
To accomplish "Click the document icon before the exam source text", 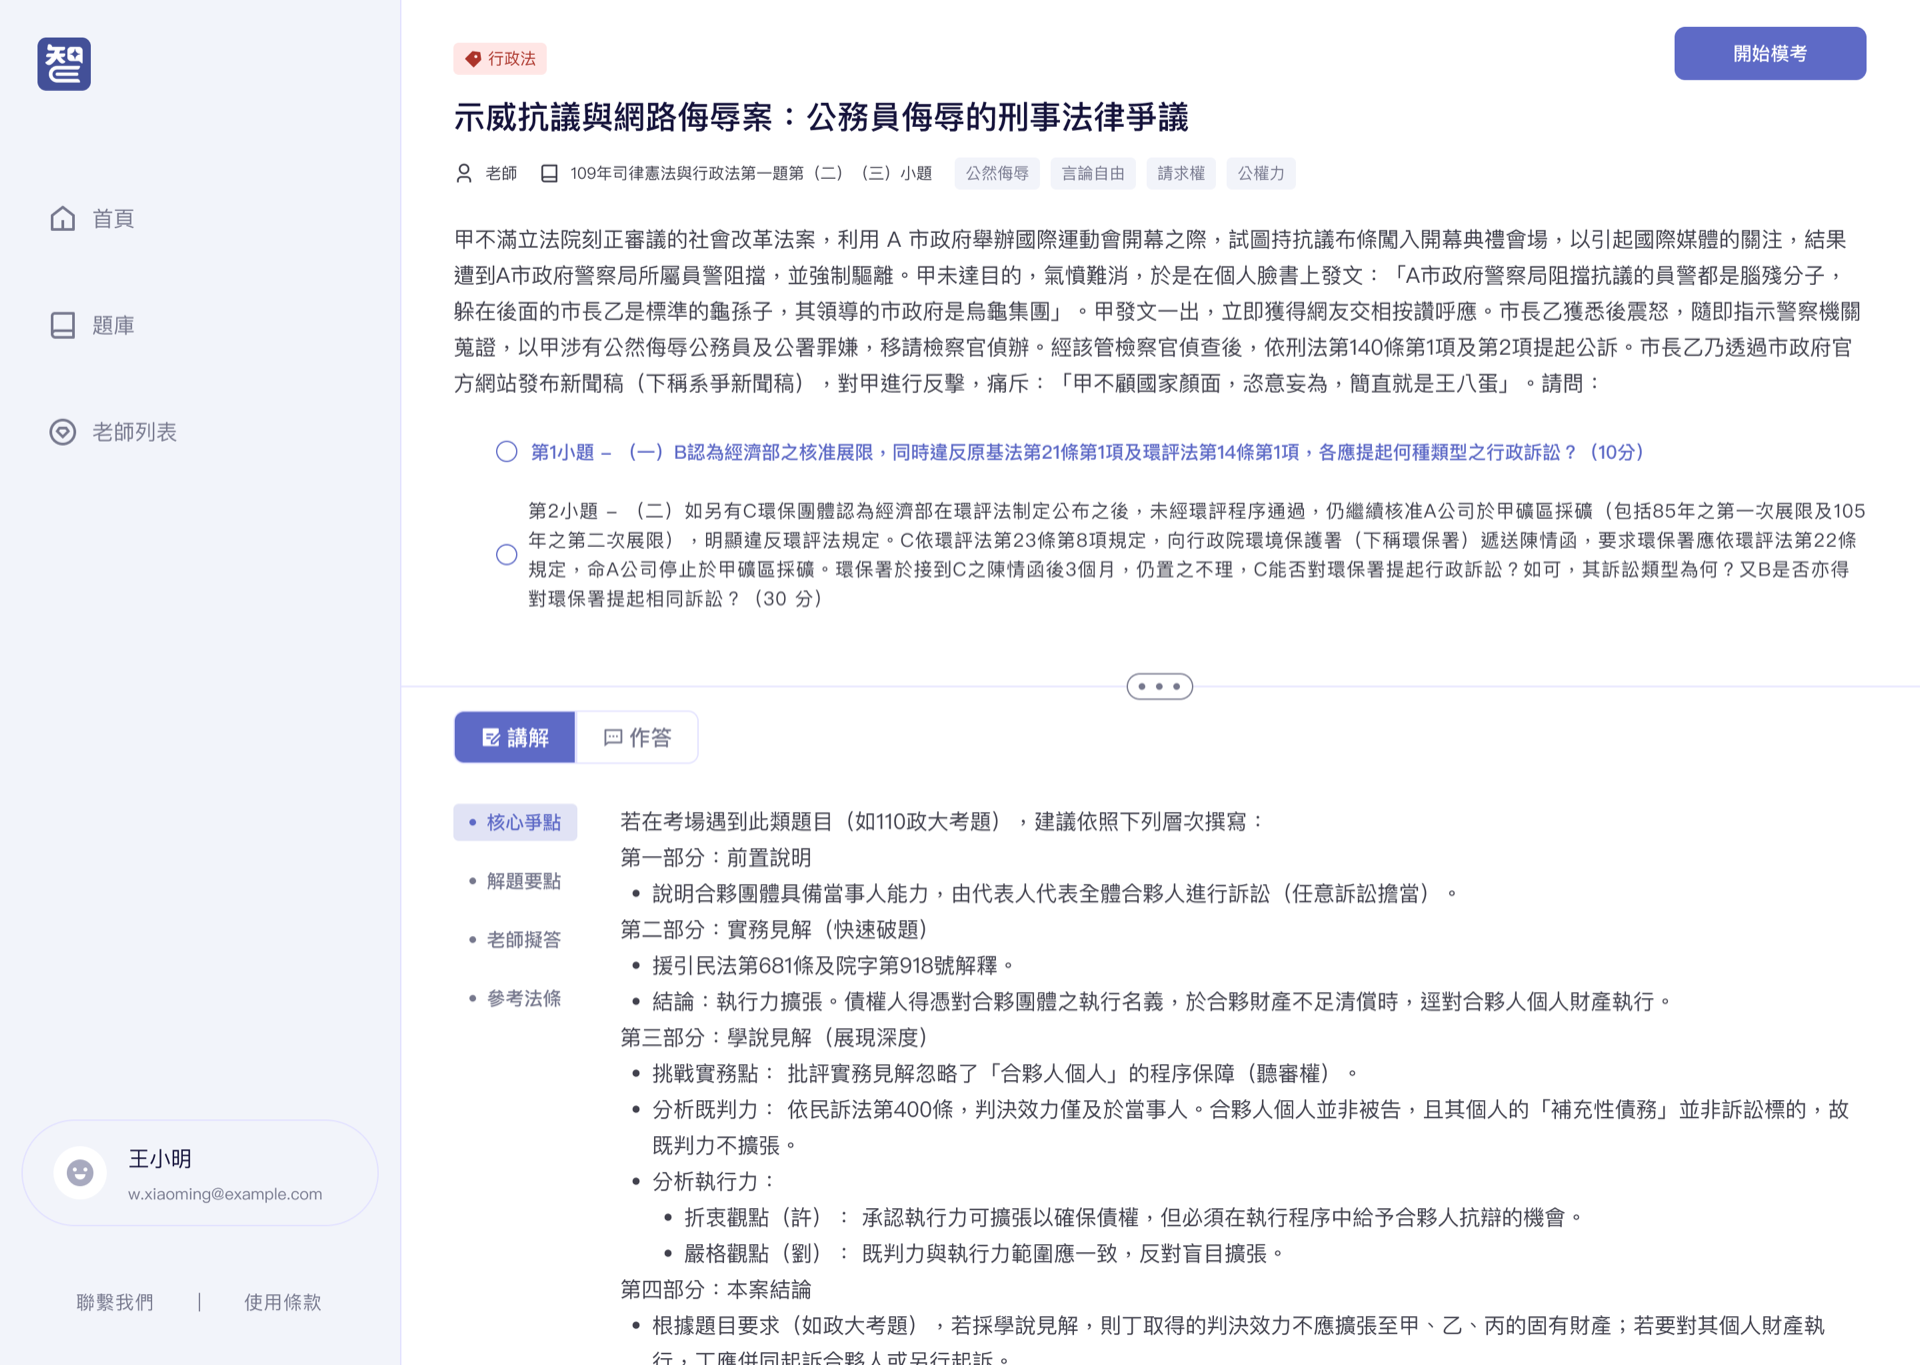I will [548, 172].
